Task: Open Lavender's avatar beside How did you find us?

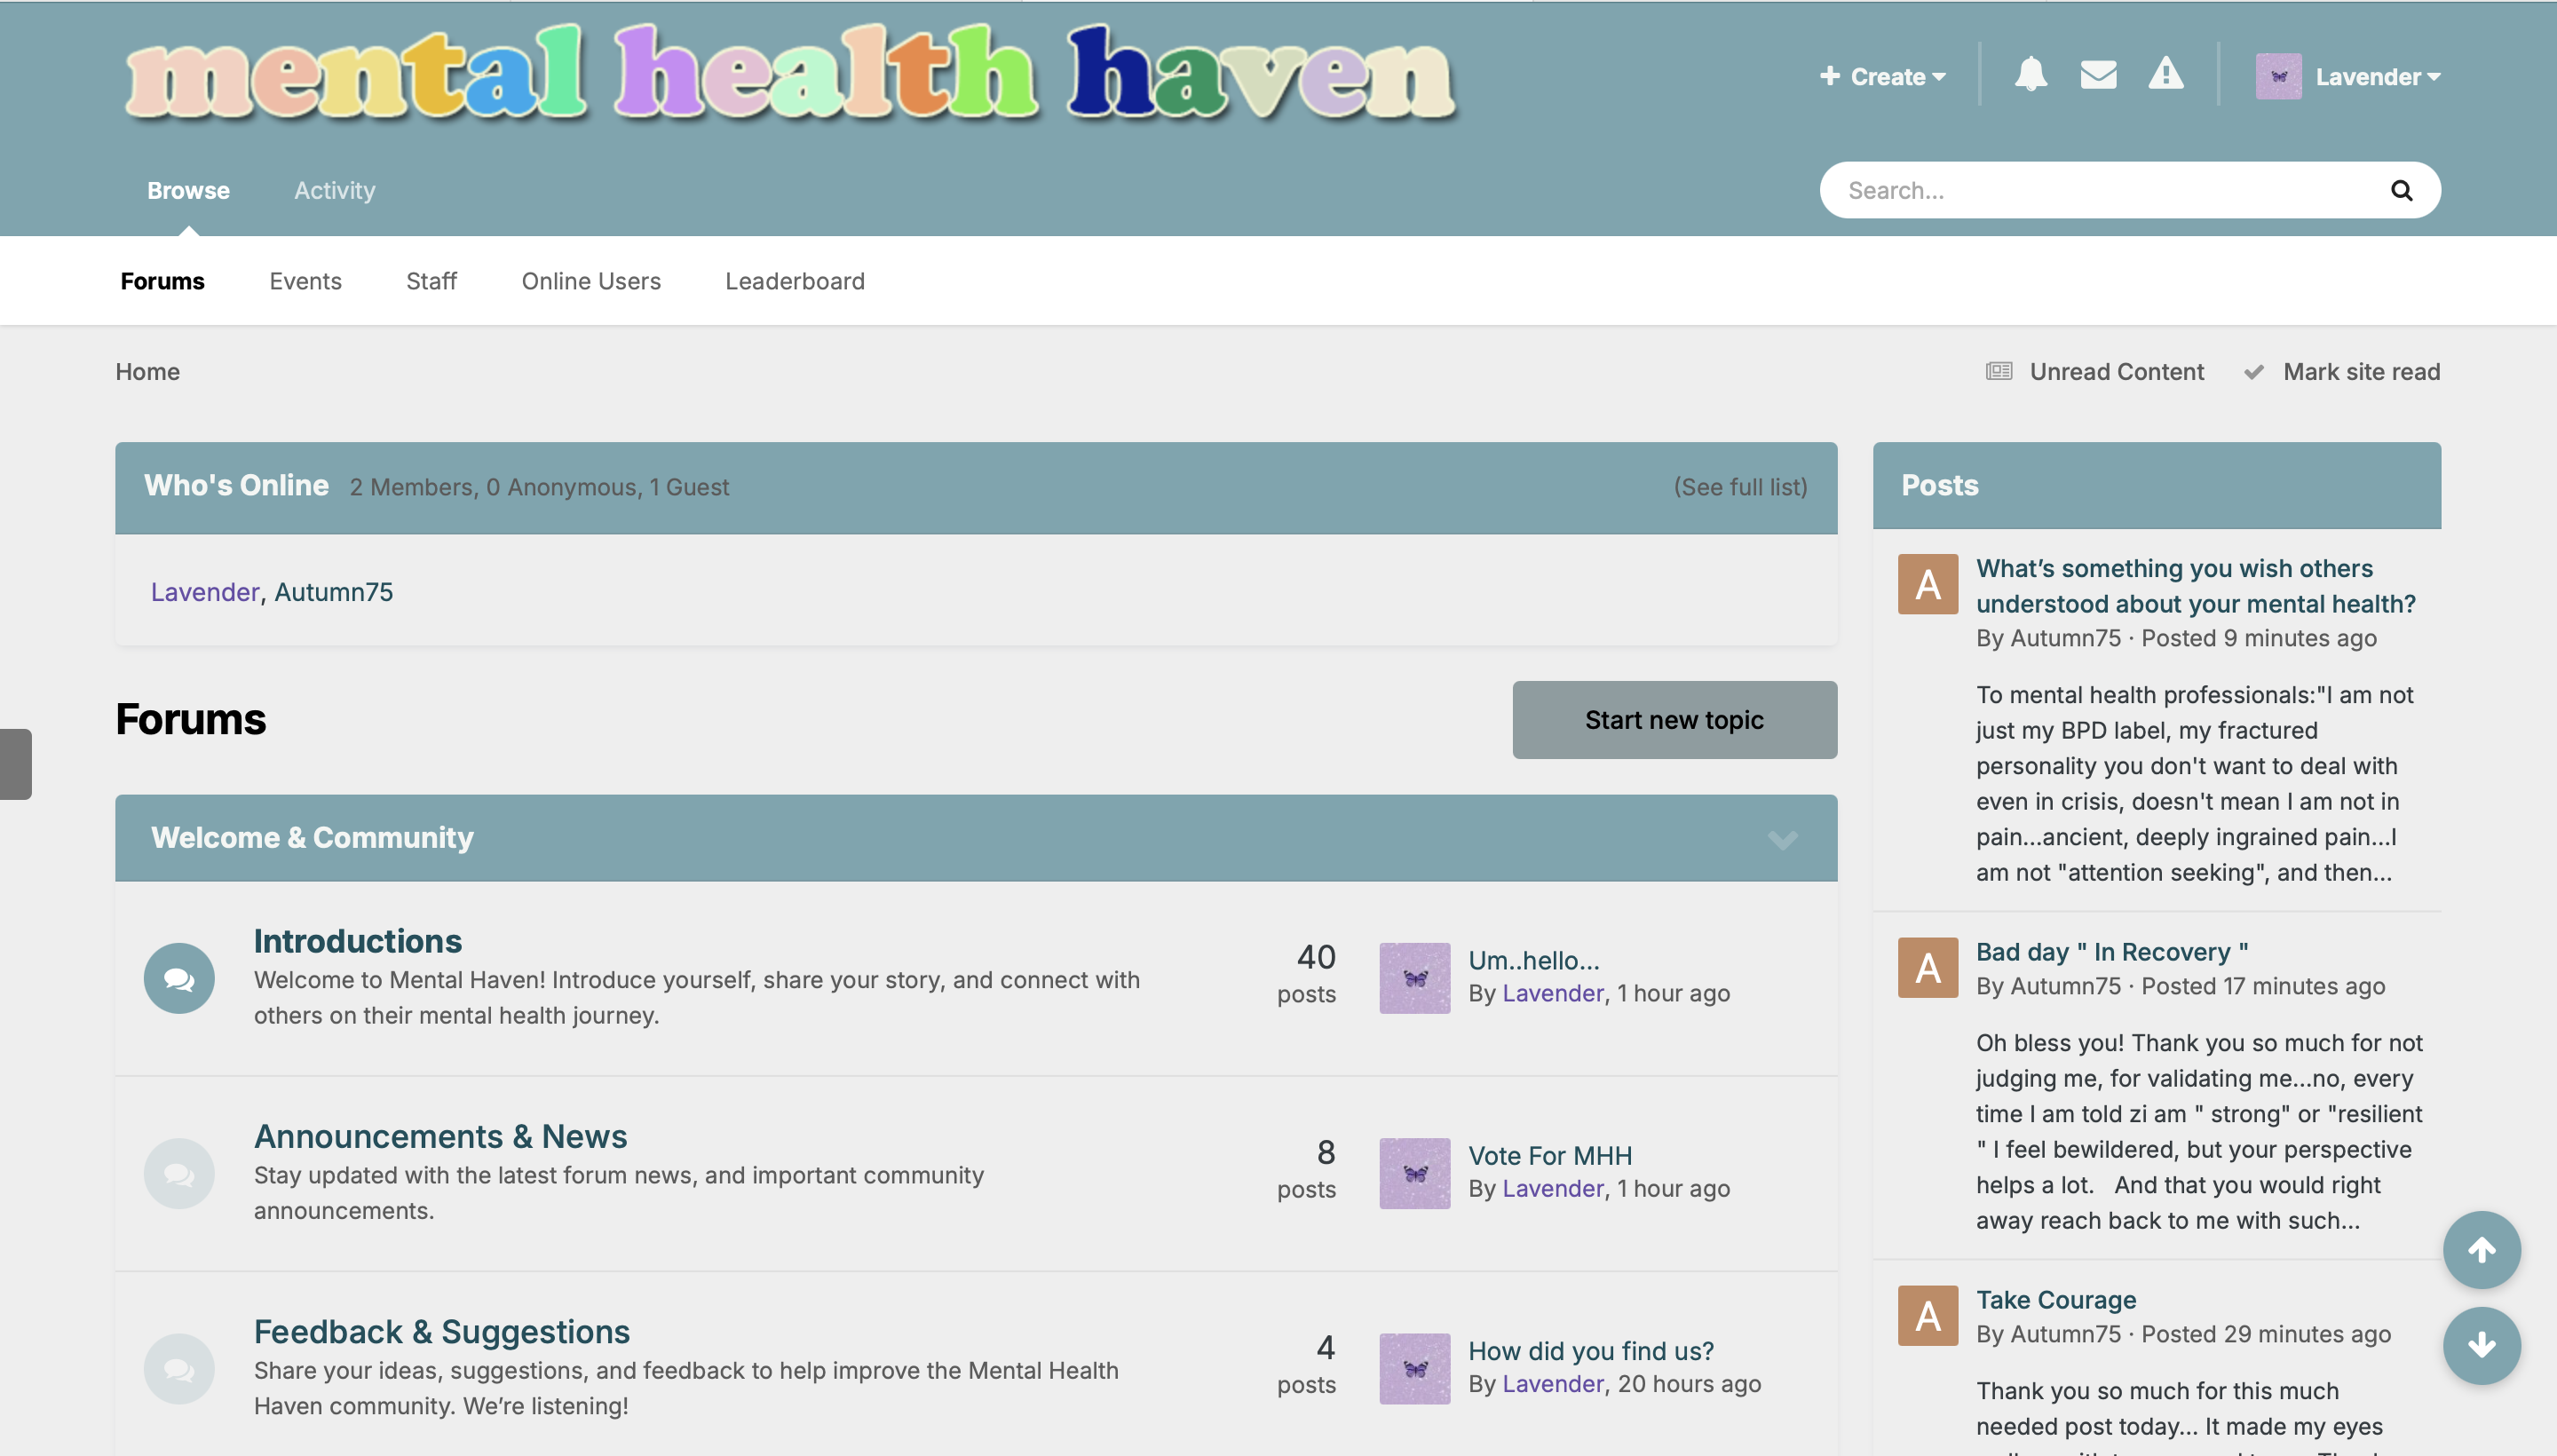Action: (1414, 1368)
